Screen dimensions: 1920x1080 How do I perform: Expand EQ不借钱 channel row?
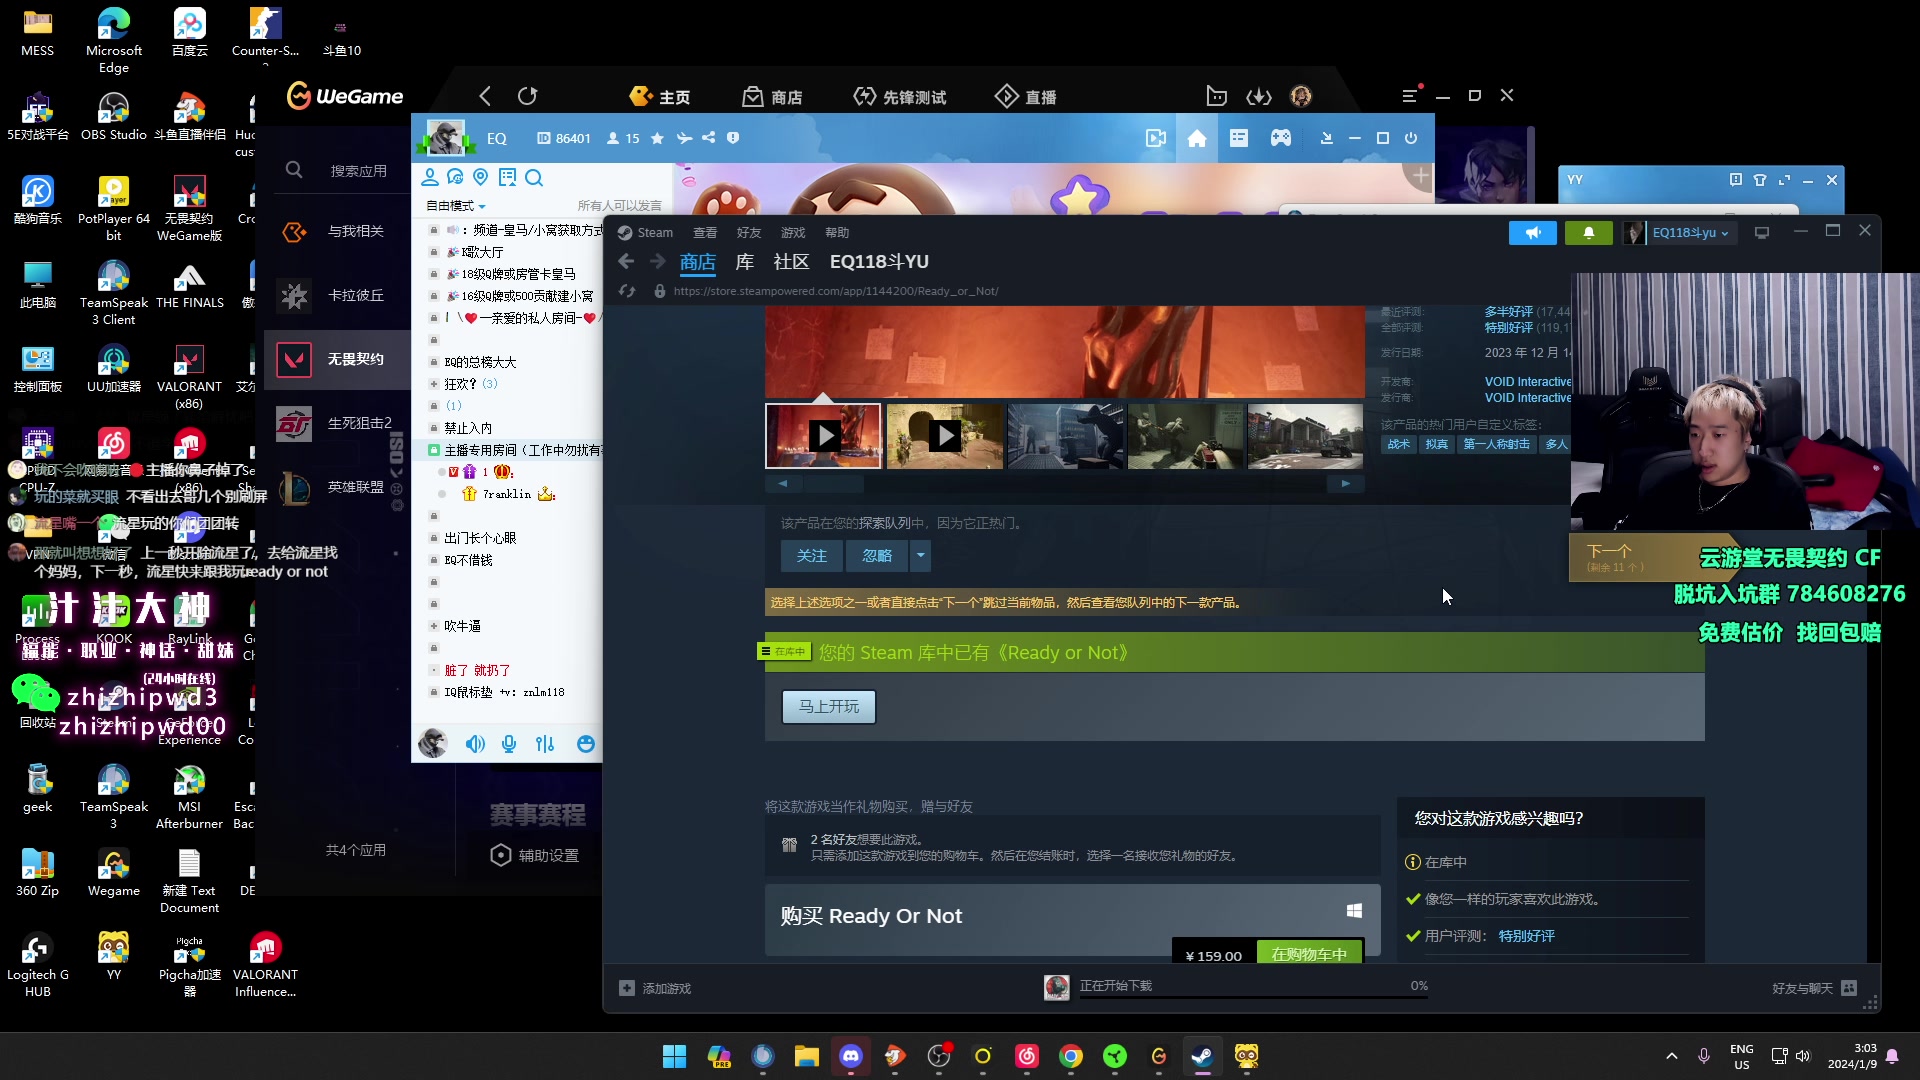pyautogui.click(x=434, y=560)
